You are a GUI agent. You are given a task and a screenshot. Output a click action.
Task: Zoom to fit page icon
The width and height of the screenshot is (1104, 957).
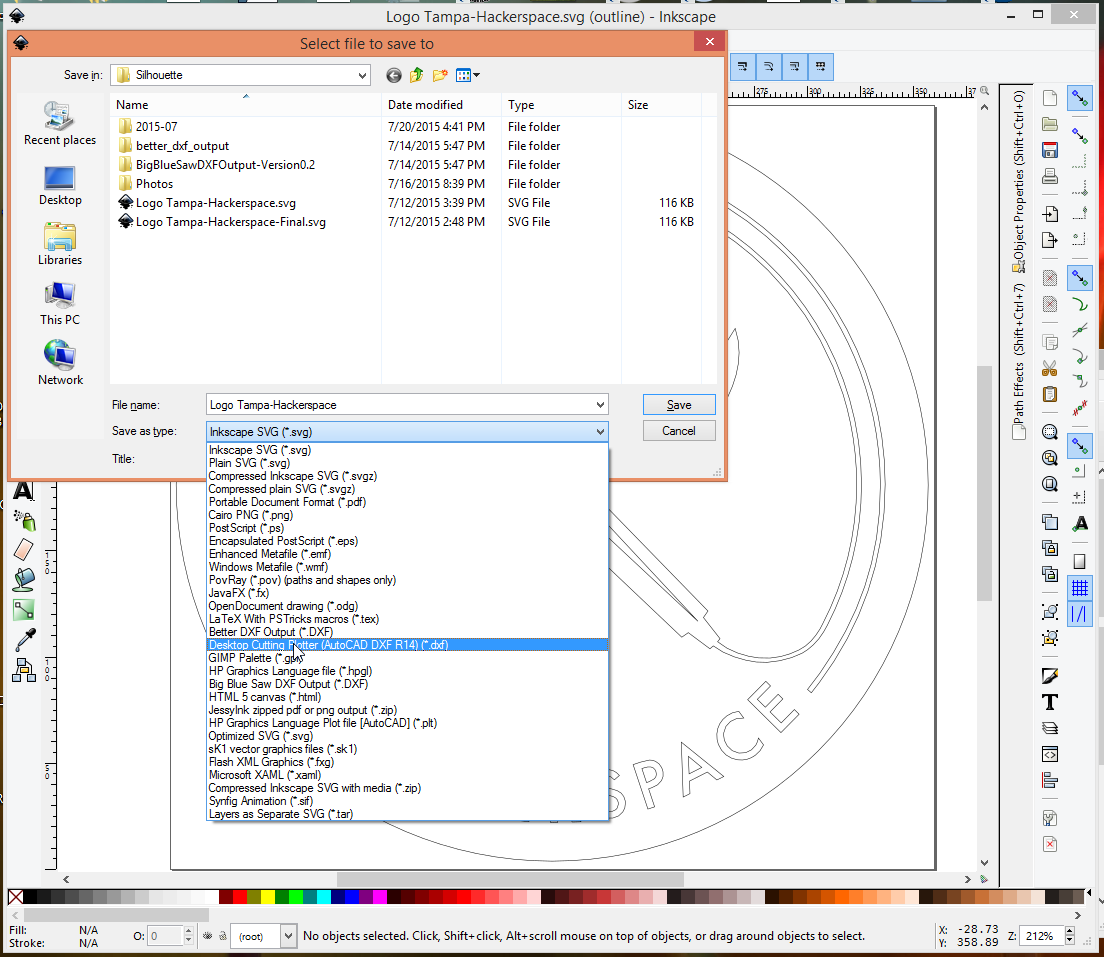(x=1050, y=484)
